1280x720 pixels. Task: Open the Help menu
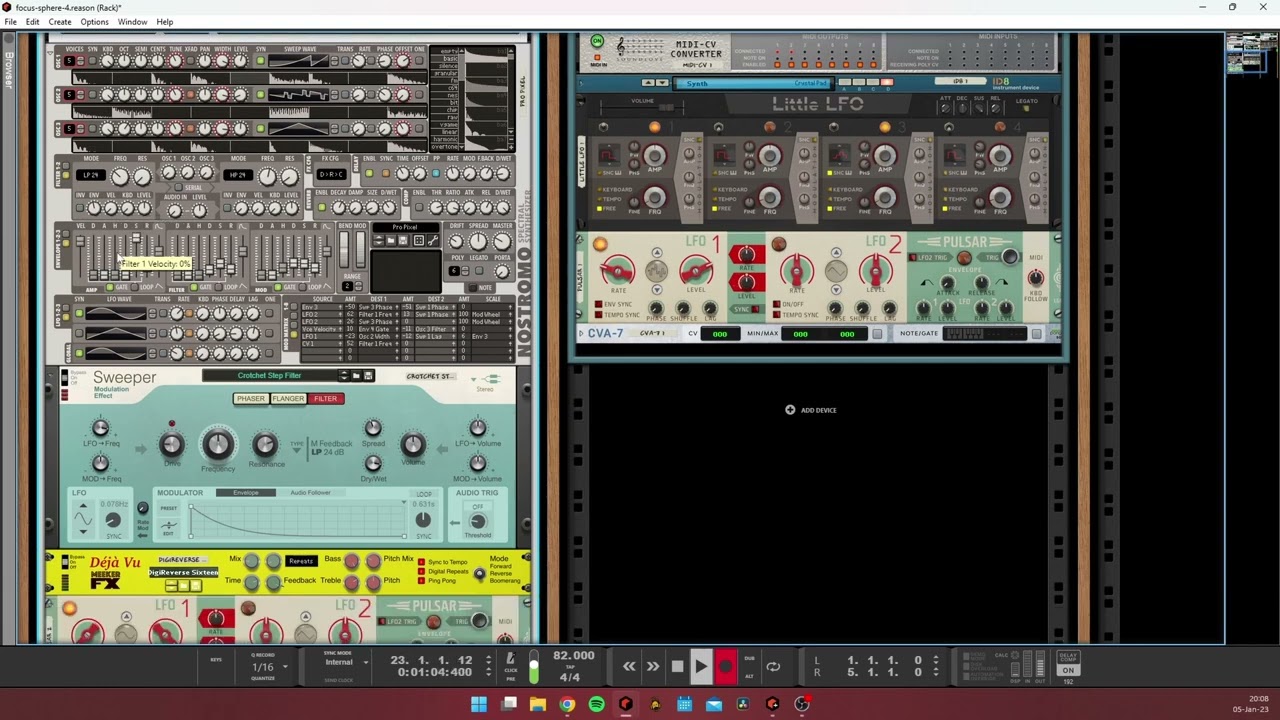point(164,22)
